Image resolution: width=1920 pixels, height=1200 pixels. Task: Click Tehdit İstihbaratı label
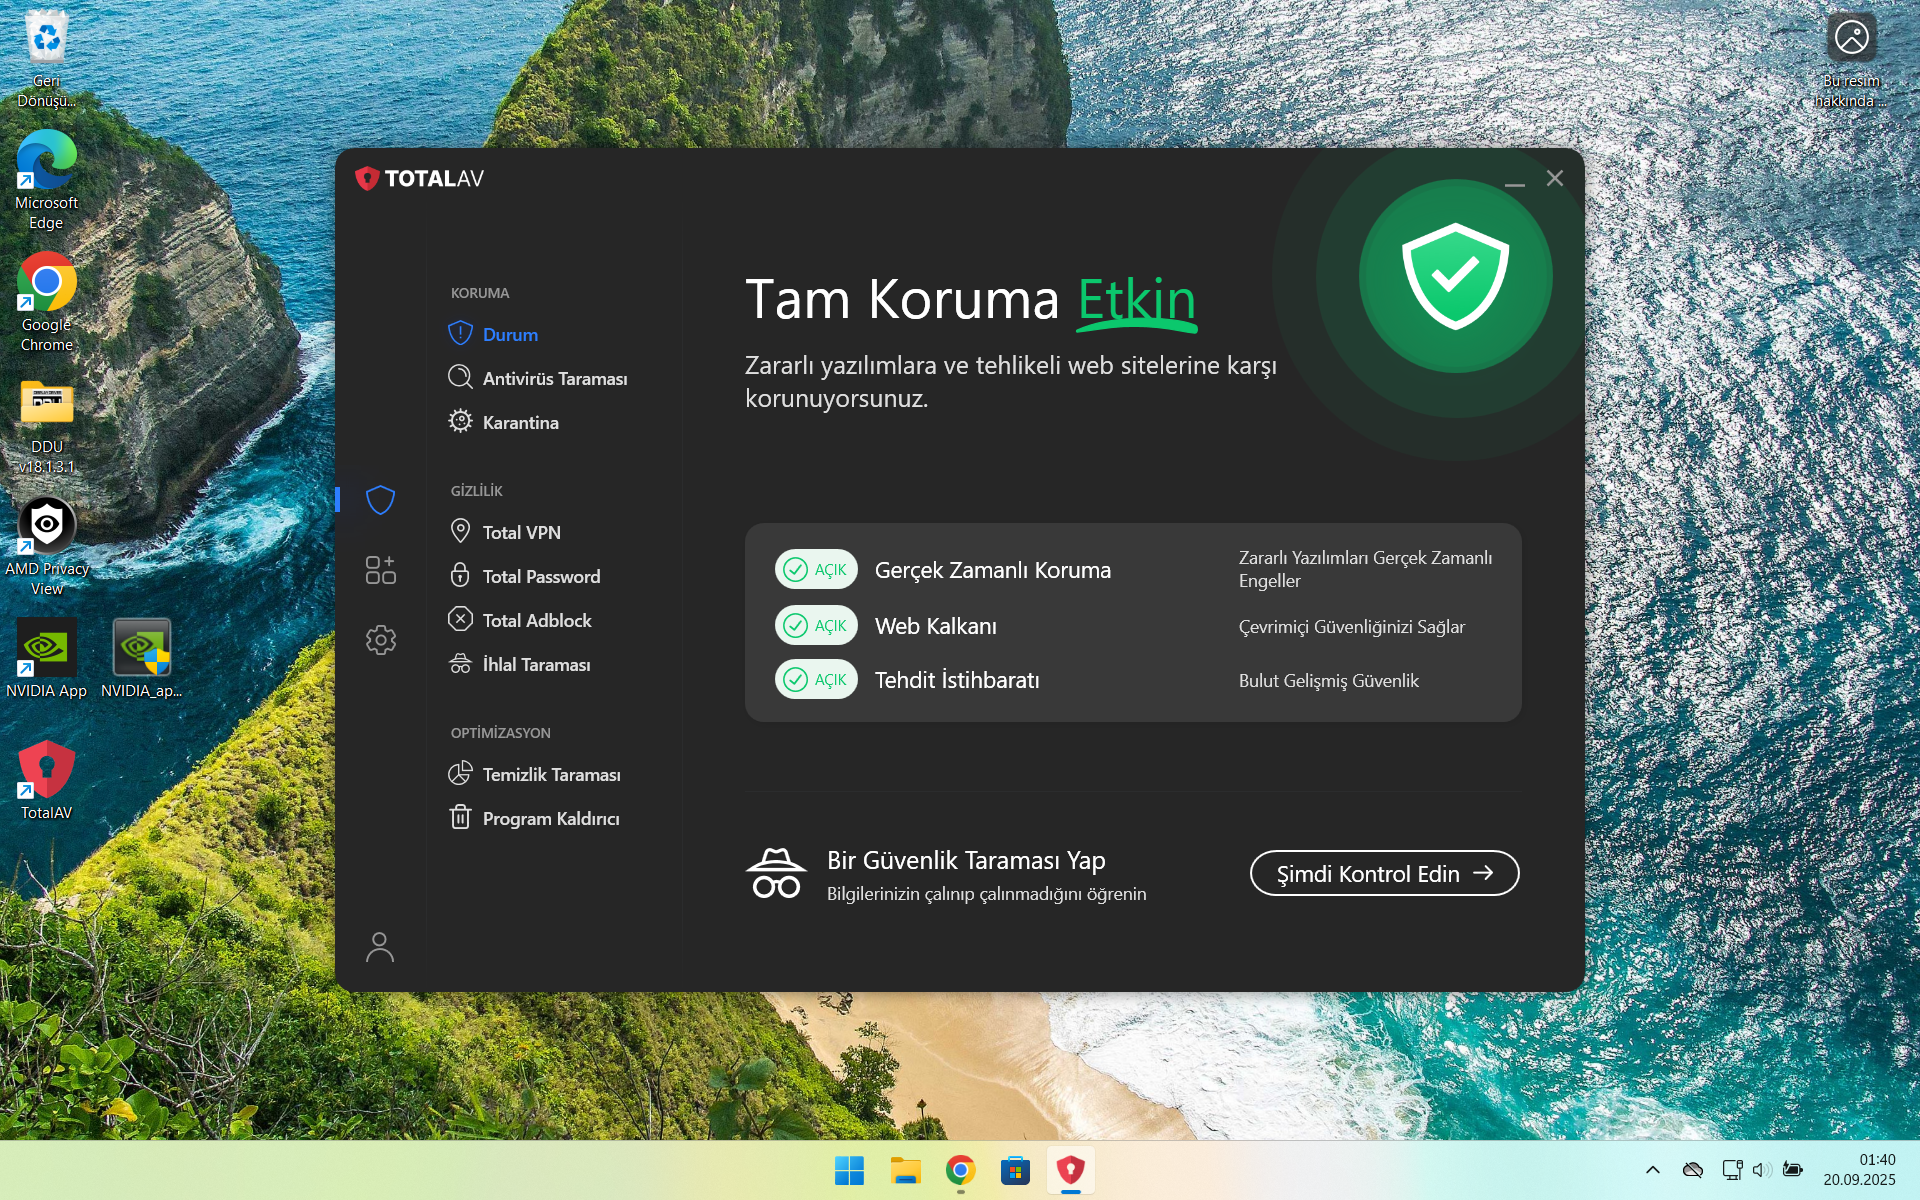point(957,680)
